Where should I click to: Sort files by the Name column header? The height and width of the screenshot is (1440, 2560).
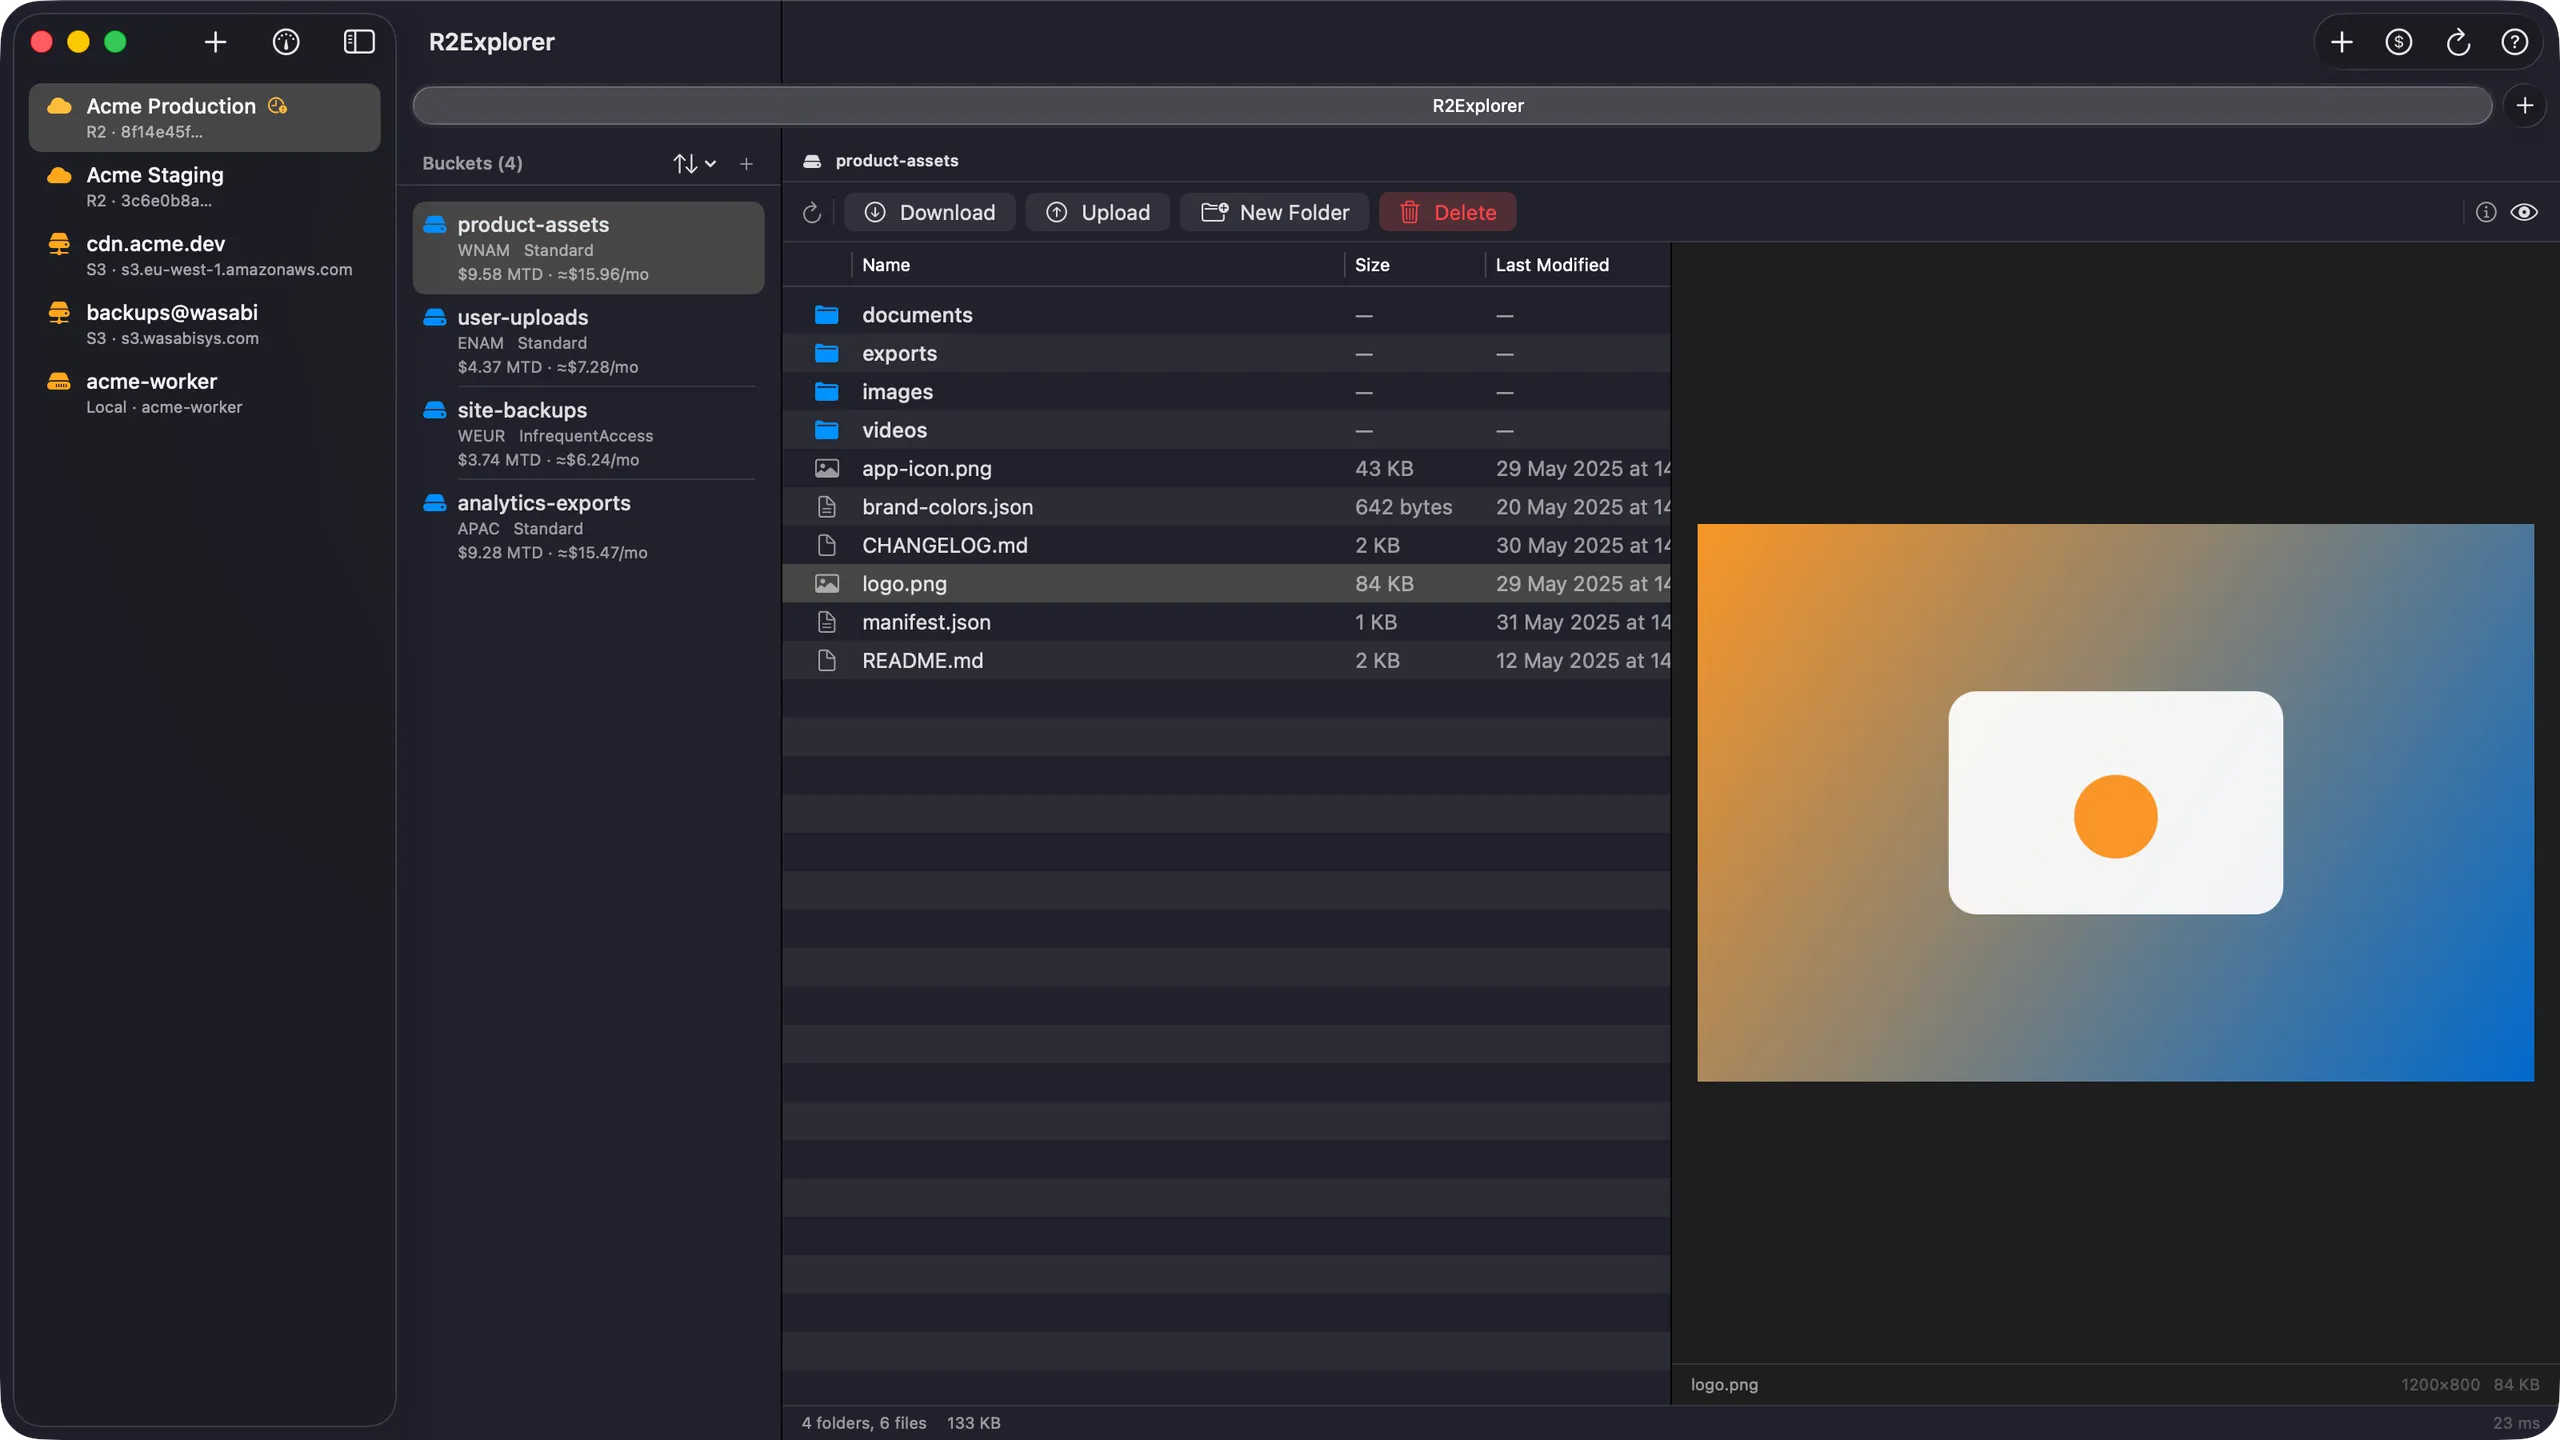point(1098,265)
